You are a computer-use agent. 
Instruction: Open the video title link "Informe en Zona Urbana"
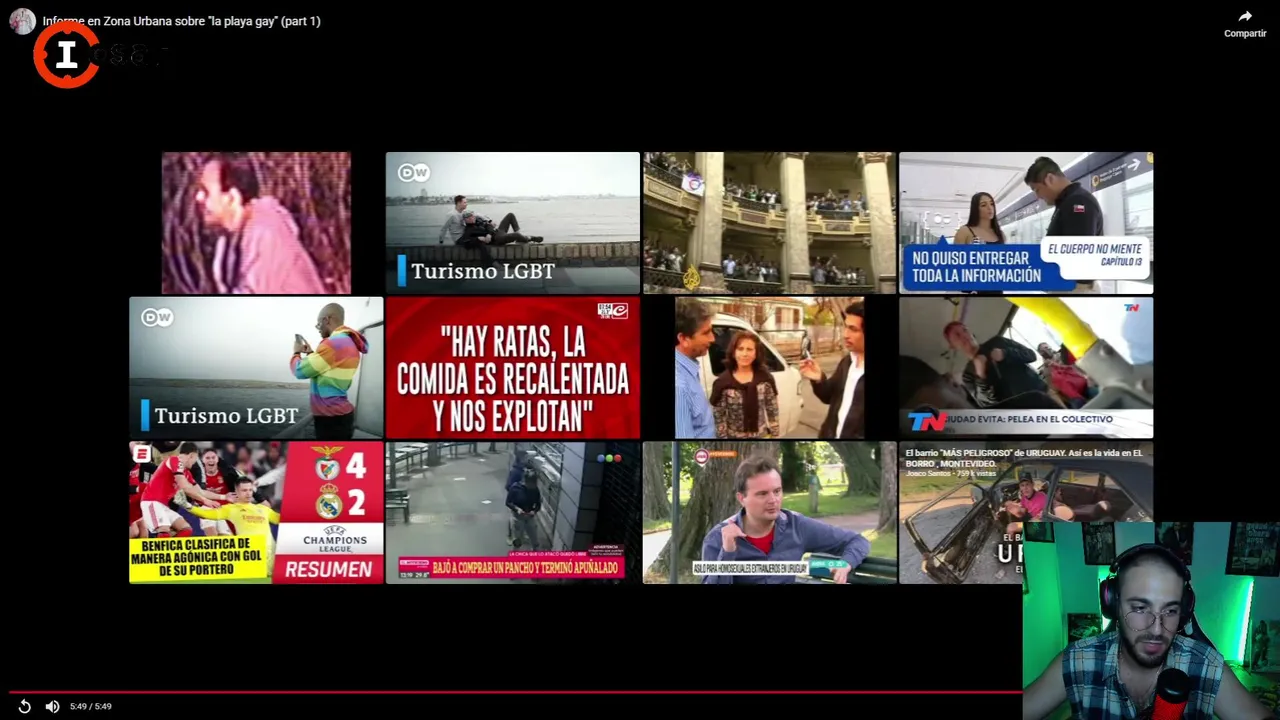pyautogui.click(x=181, y=21)
